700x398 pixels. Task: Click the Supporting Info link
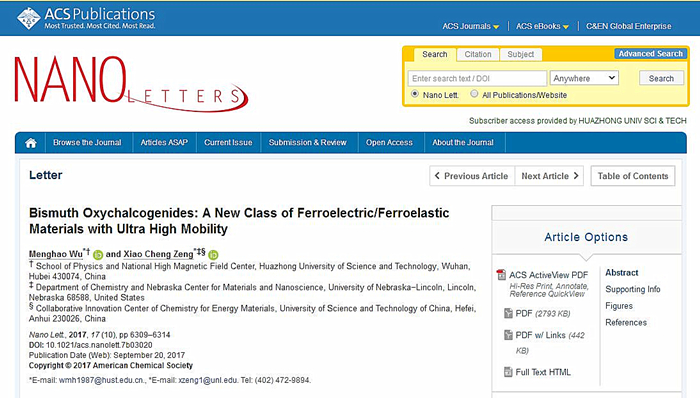click(633, 289)
